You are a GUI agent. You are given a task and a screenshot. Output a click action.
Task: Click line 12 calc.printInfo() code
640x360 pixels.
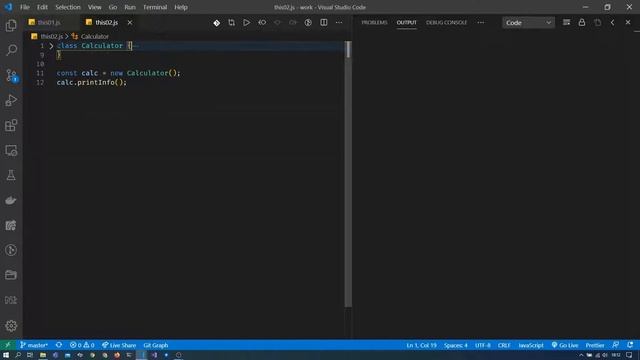point(92,82)
